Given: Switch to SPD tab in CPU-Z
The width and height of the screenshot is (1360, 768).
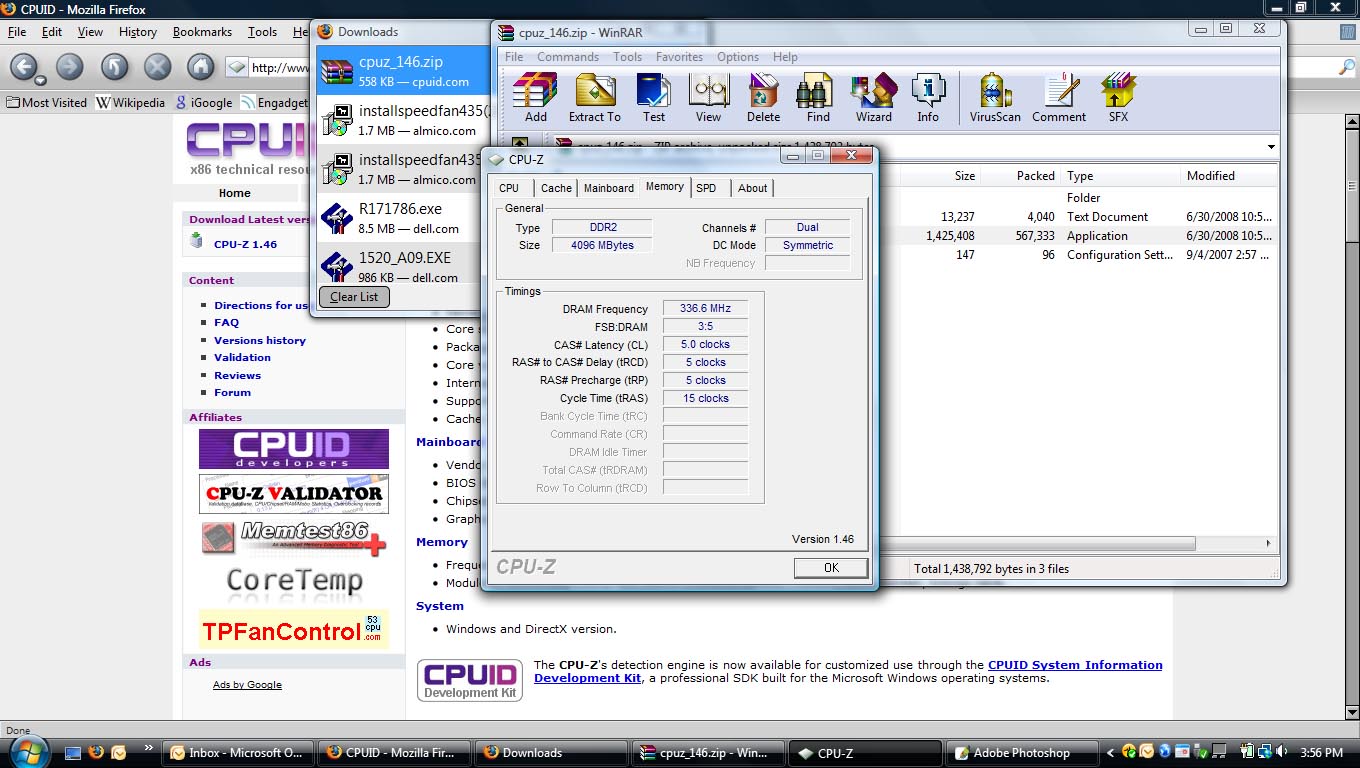Looking at the screenshot, I should pyautogui.click(x=706, y=188).
